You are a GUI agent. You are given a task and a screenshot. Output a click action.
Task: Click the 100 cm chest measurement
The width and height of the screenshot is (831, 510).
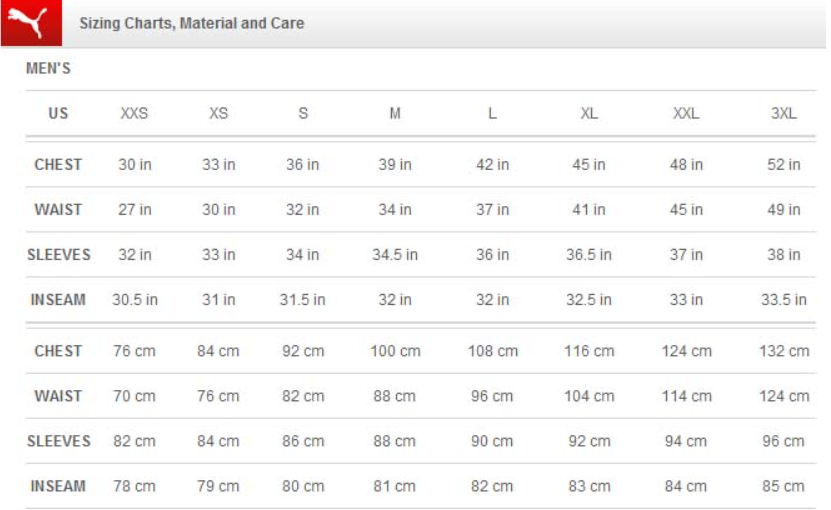click(395, 351)
